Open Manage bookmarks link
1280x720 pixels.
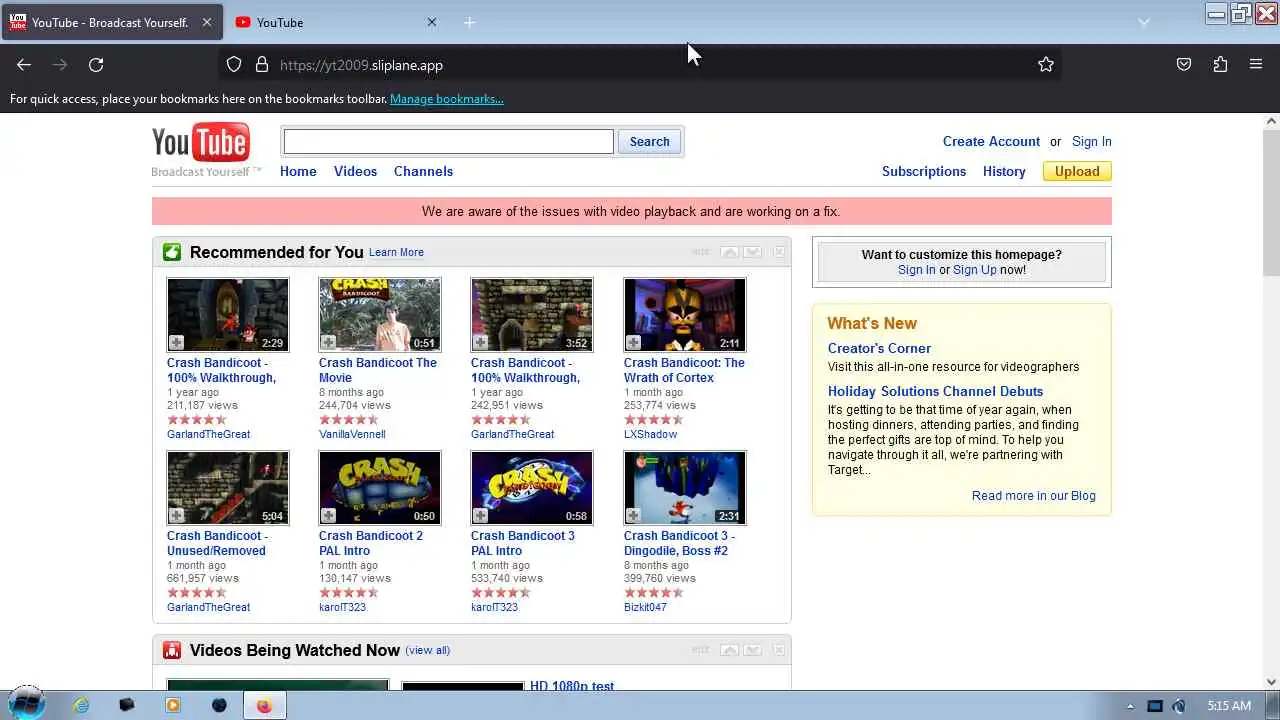pyautogui.click(x=447, y=99)
